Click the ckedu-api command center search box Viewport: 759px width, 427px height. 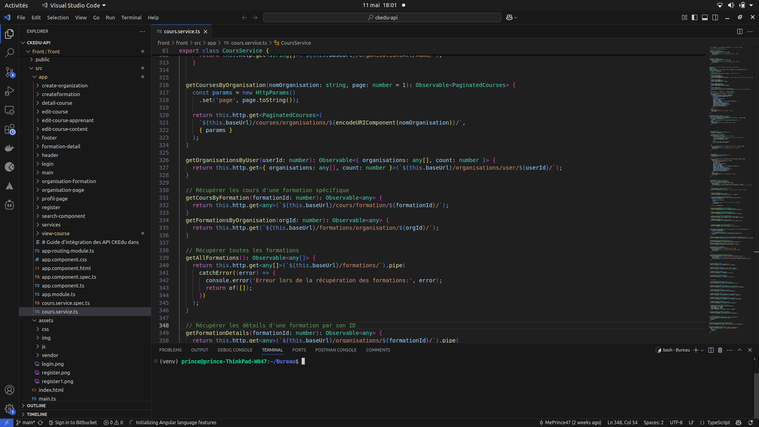point(382,17)
